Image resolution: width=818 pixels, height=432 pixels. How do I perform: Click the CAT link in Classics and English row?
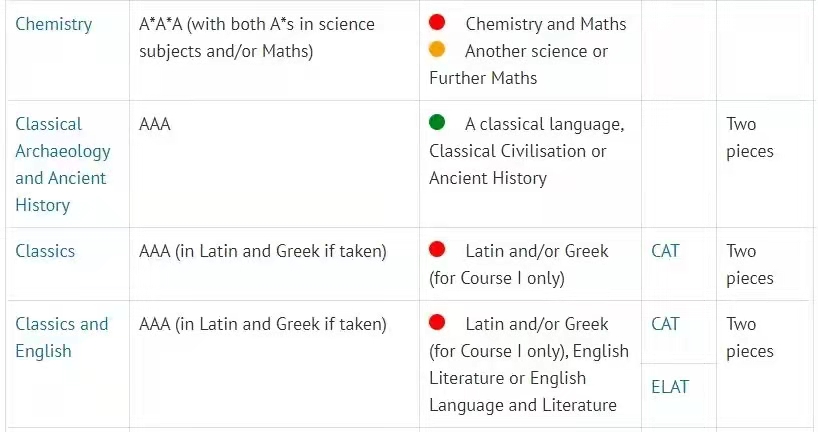click(x=665, y=324)
